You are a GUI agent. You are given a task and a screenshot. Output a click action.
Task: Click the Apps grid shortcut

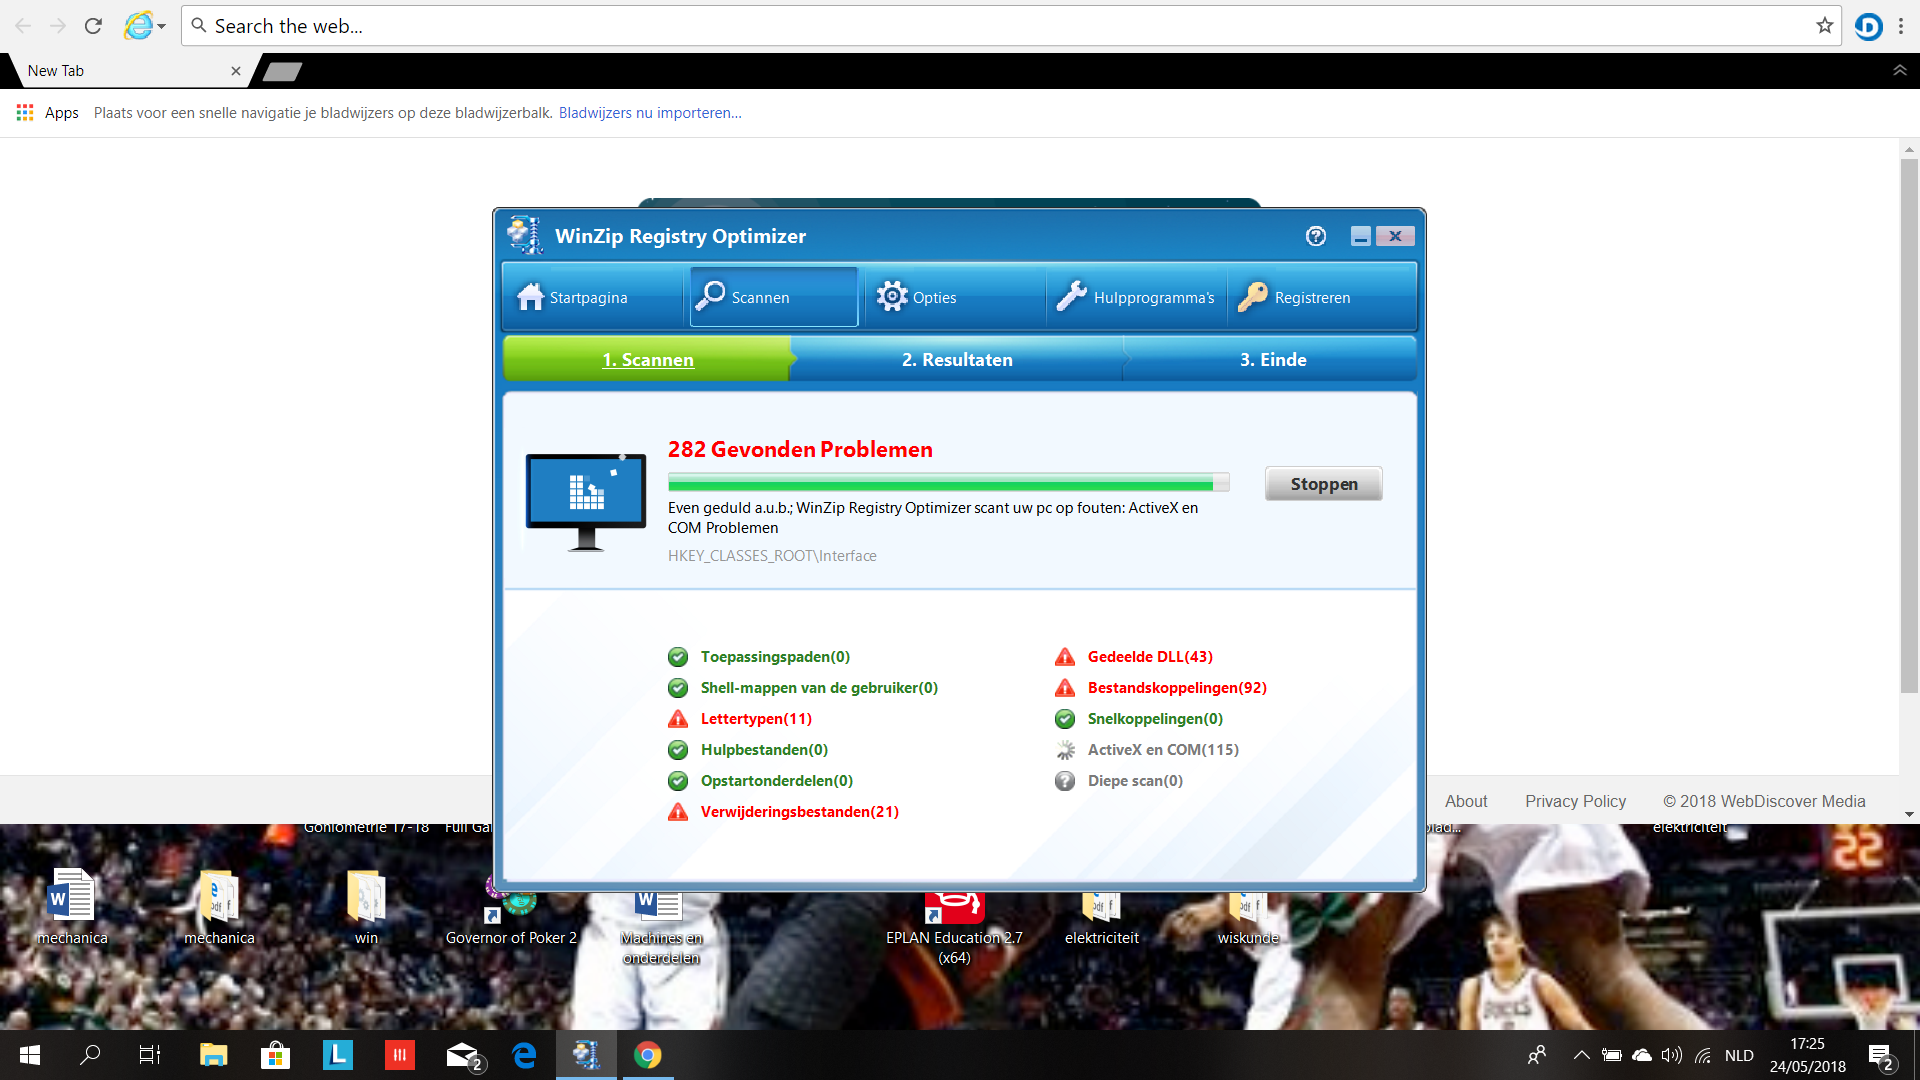[x=47, y=113]
